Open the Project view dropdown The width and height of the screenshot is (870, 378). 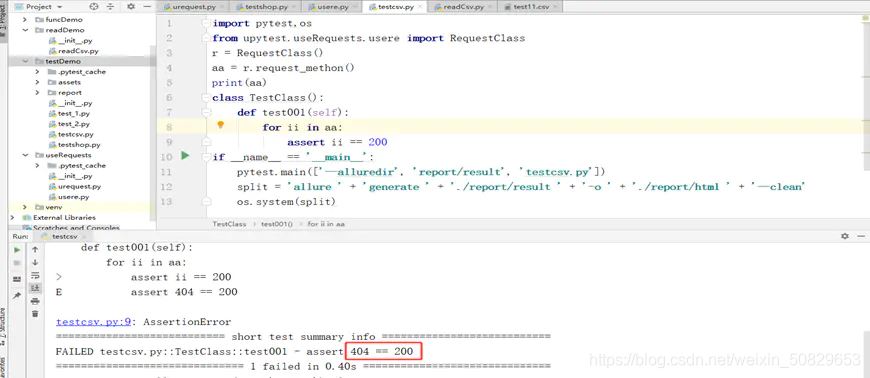(x=38, y=7)
